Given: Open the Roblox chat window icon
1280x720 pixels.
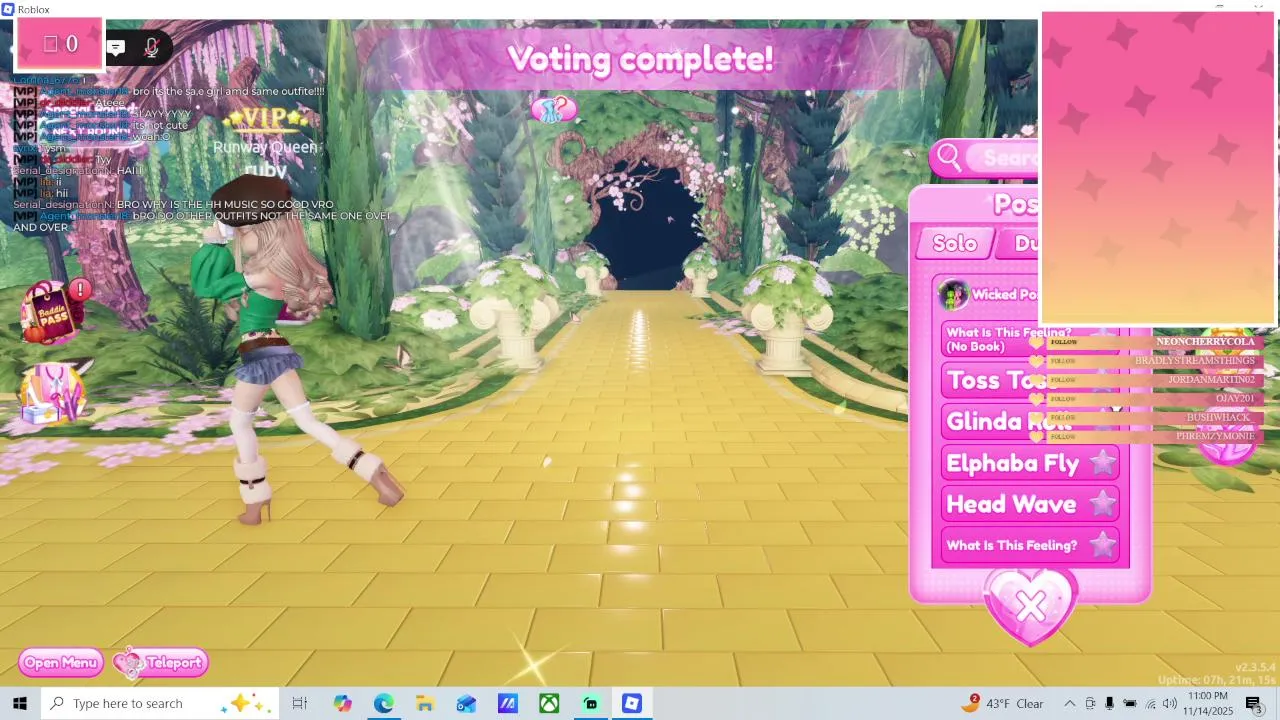Looking at the screenshot, I should (116, 47).
